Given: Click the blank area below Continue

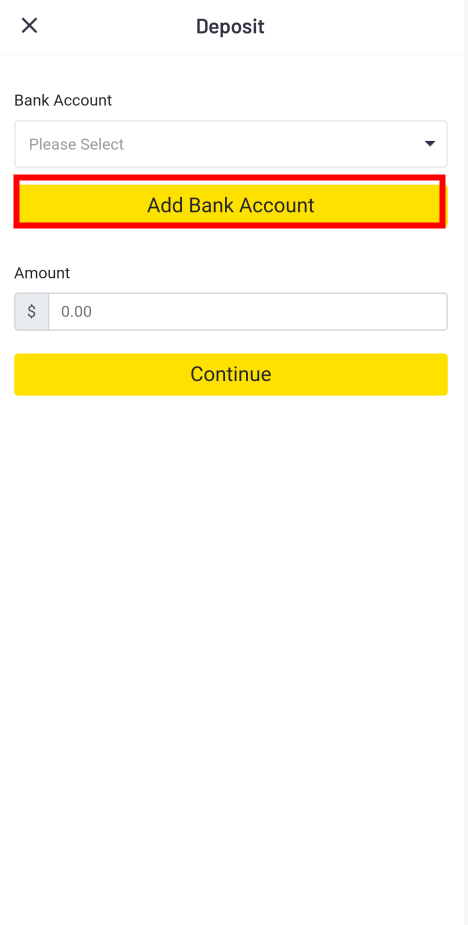Looking at the screenshot, I should [x=234, y=649].
